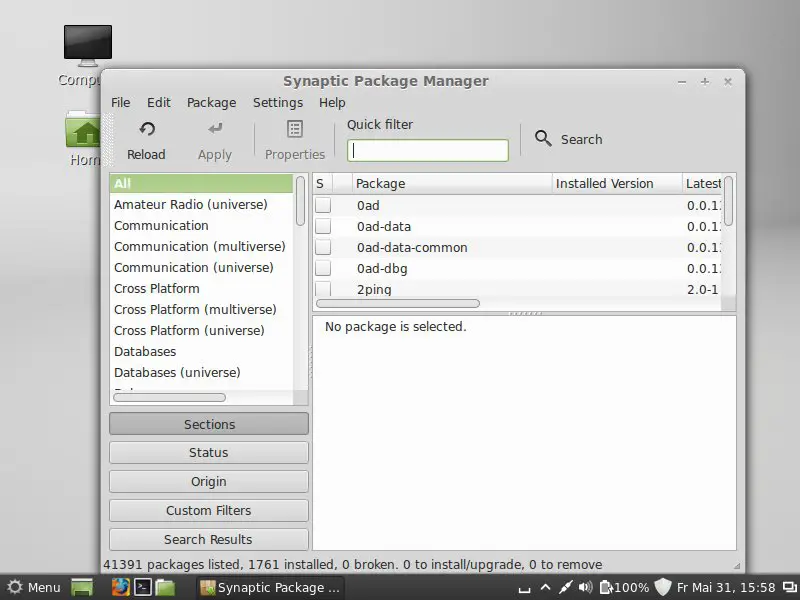
Task: Select the 0ad-data package name
Action: point(384,227)
